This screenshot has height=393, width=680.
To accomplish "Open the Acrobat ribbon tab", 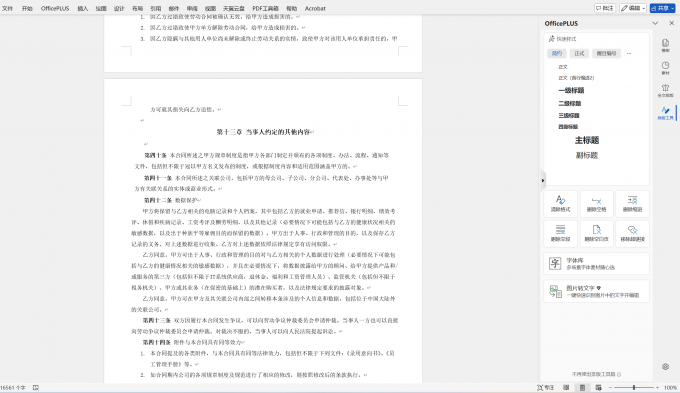I will tap(315, 8).
